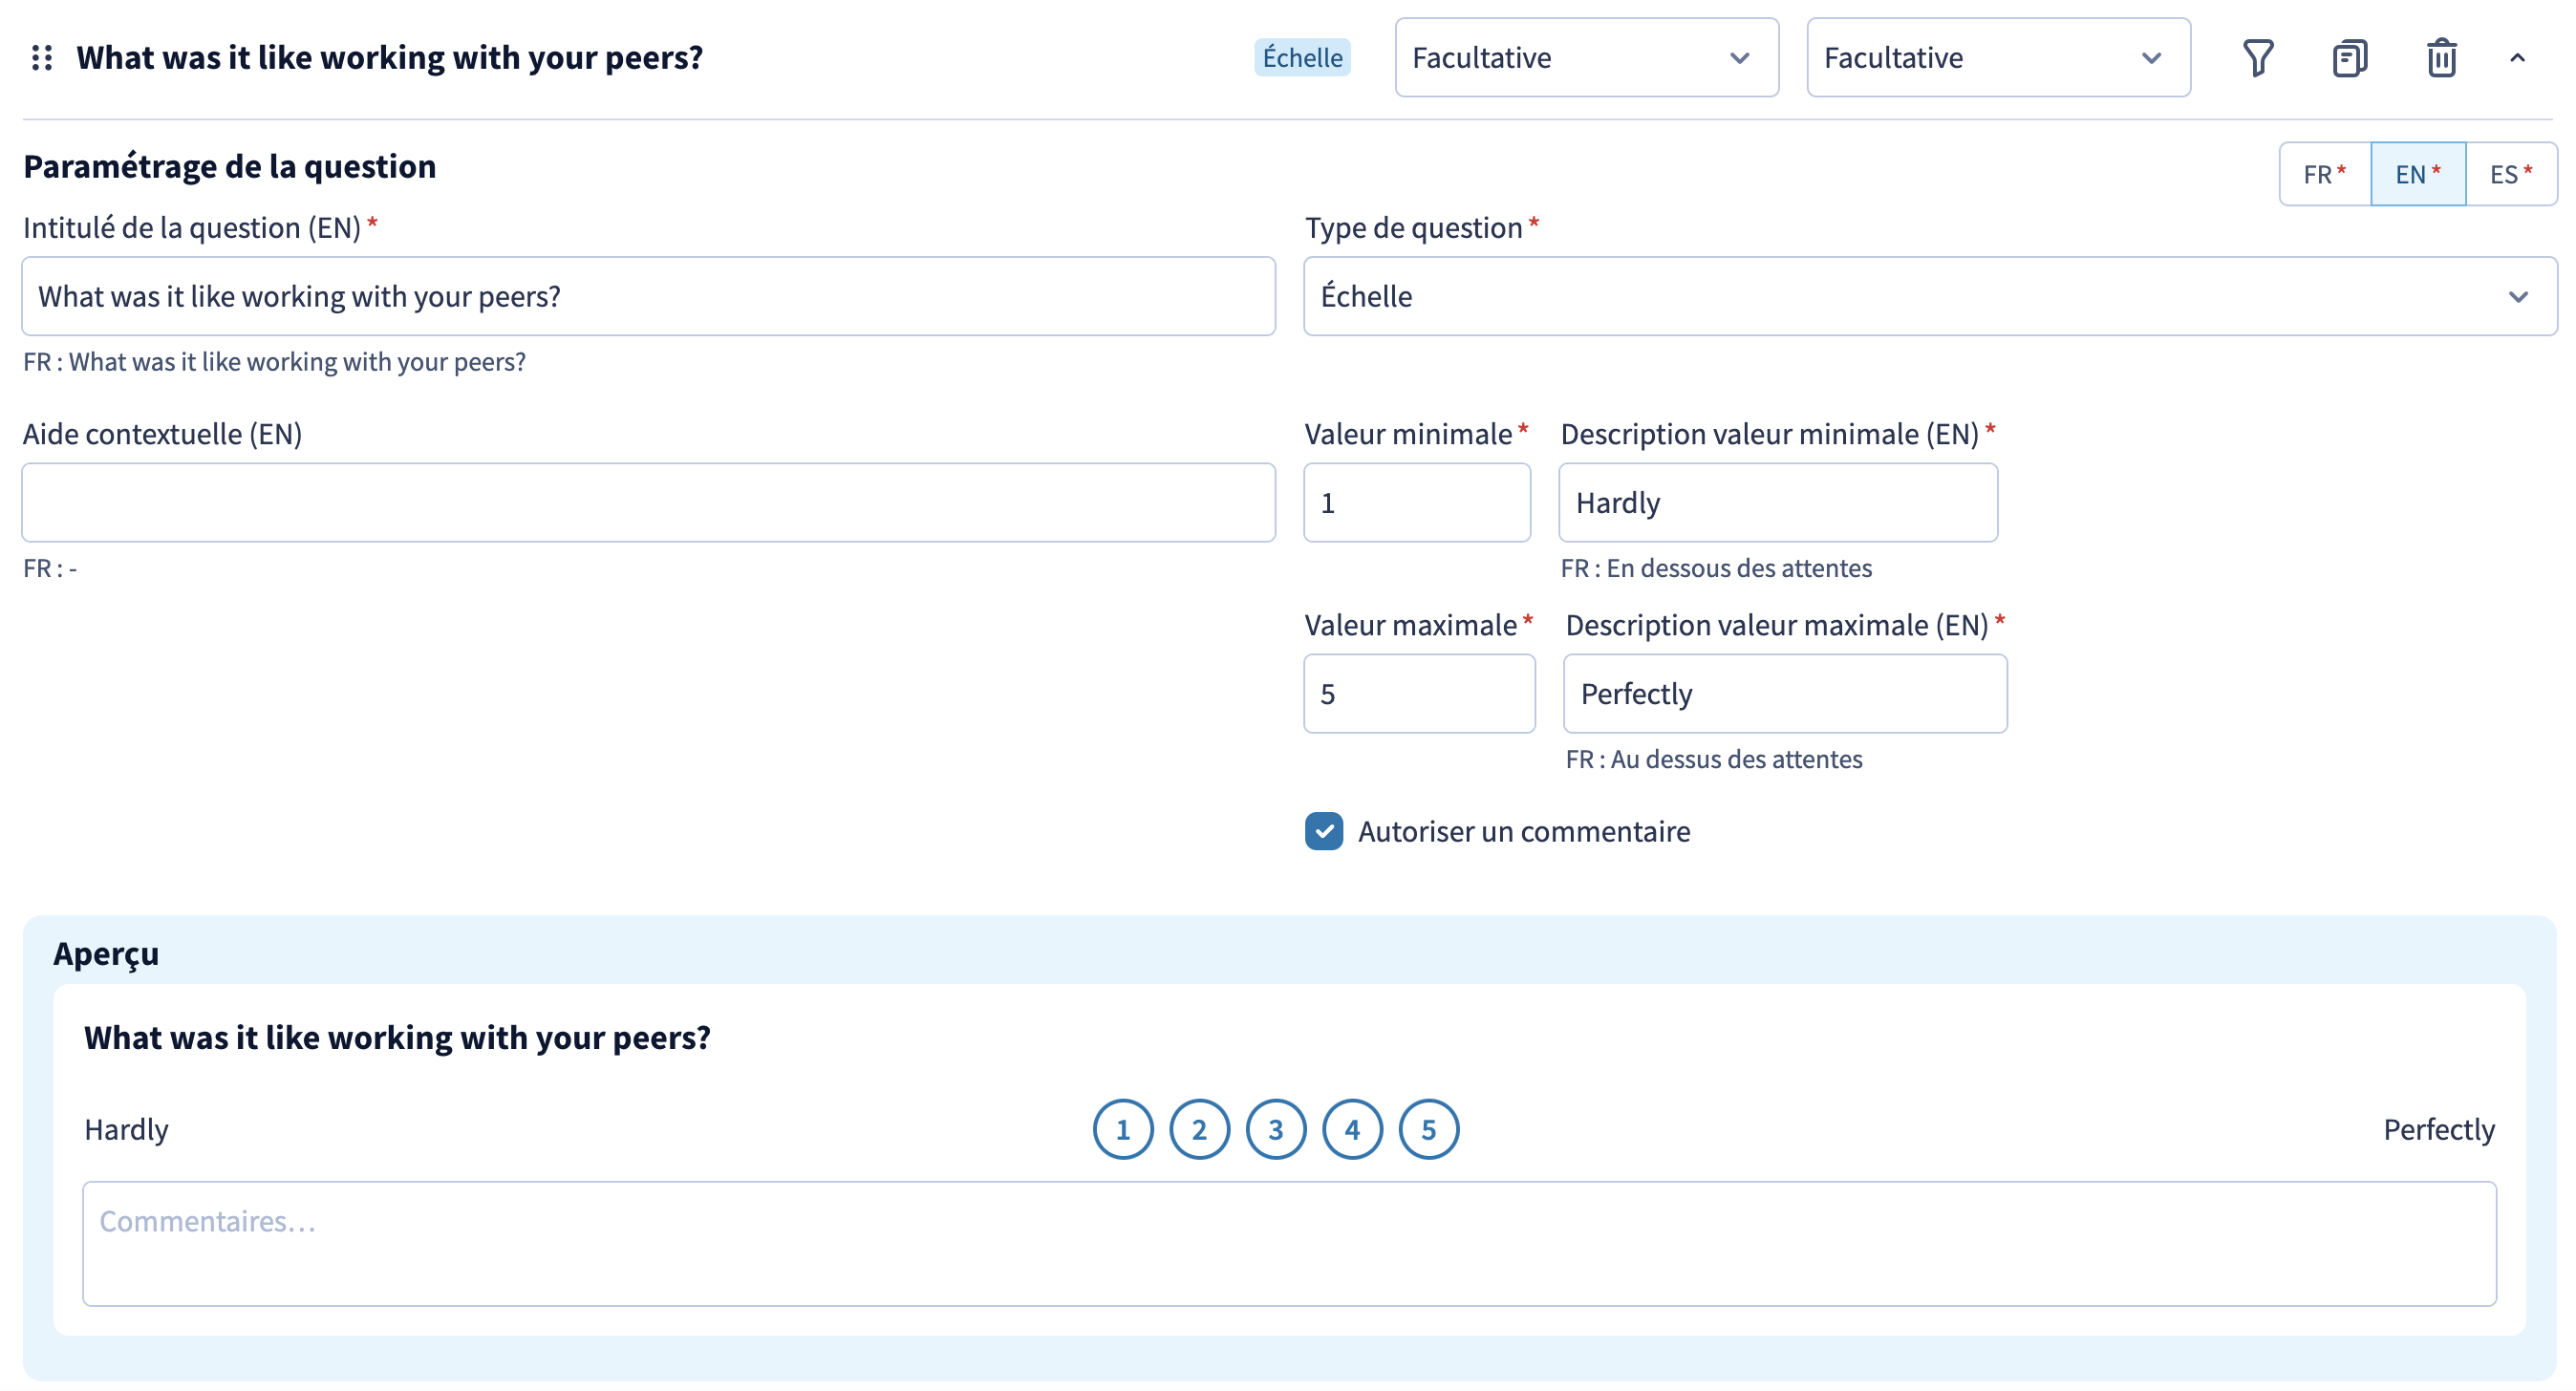The height and width of the screenshot is (1391, 2576).
Task: Select rating 1 in the preview scale
Action: point(1123,1129)
